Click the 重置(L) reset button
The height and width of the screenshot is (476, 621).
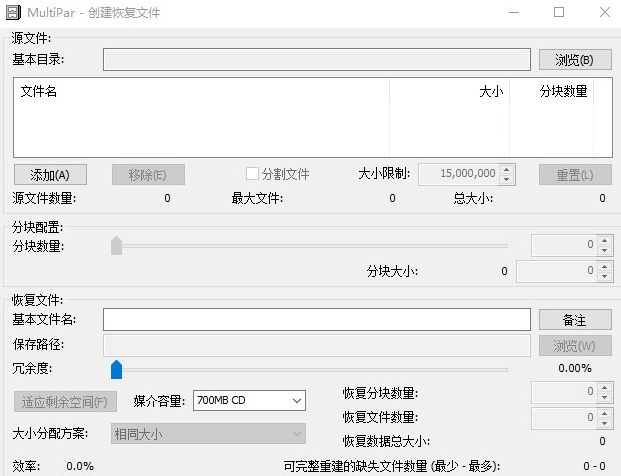click(x=575, y=175)
